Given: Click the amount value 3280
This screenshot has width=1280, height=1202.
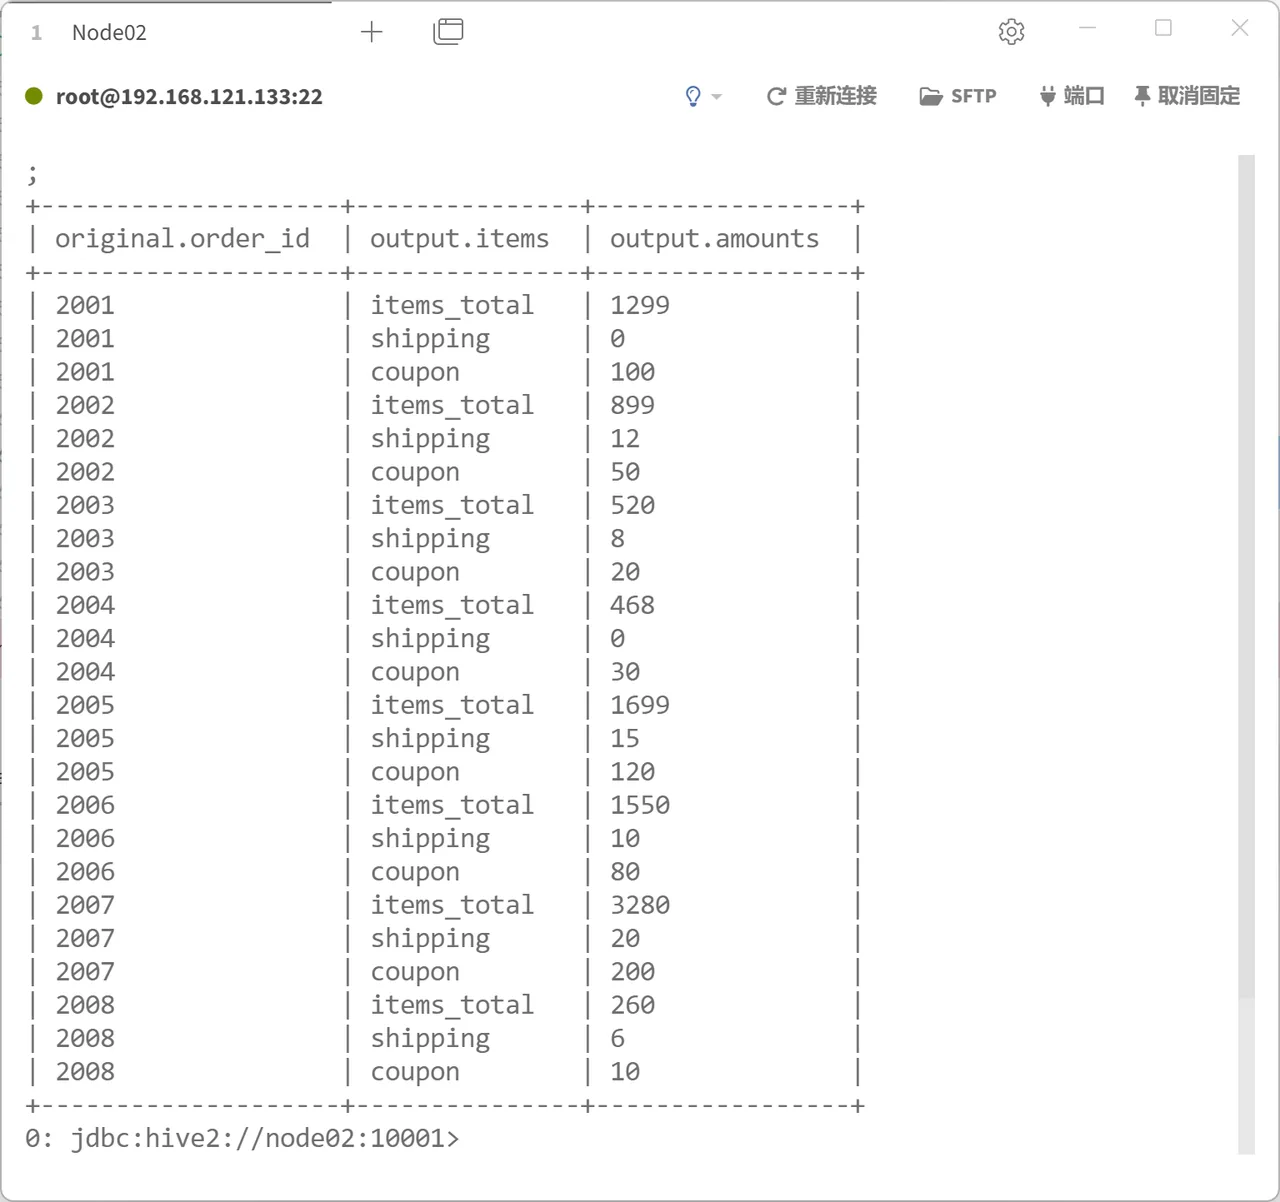Looking at the screenshot, I should click(640, 905).
